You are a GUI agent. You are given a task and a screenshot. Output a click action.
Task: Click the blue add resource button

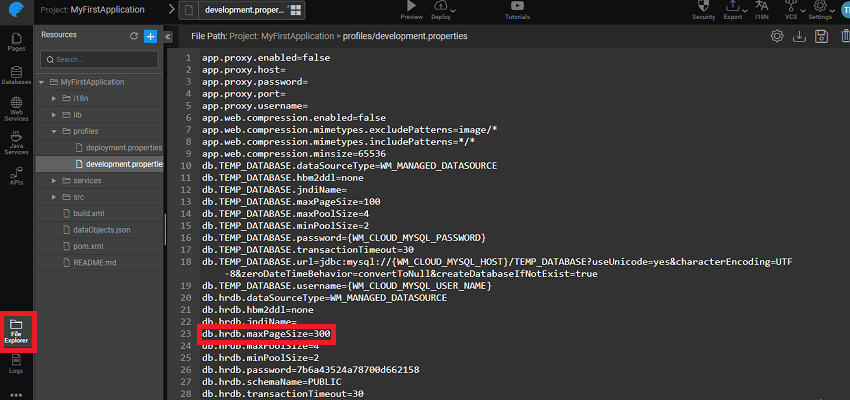point(150,36)
